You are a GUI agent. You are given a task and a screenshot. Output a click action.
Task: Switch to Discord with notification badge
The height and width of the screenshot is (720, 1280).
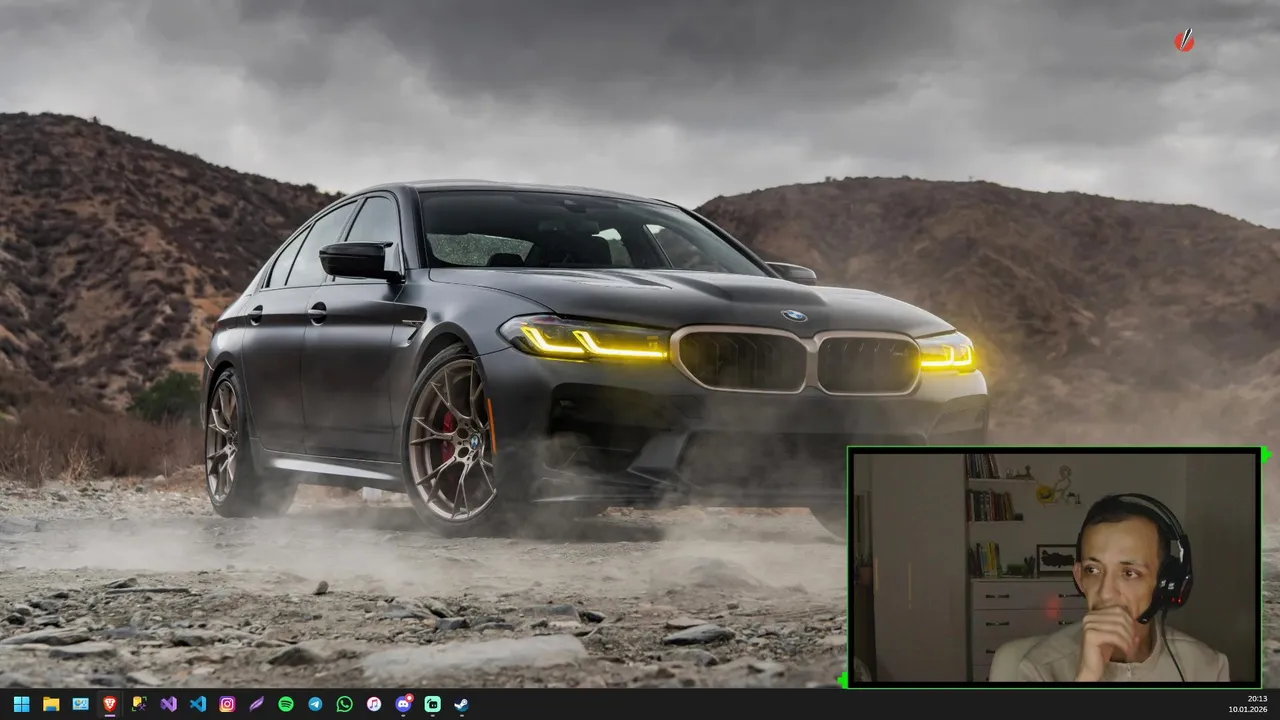(x=404, y=704)
